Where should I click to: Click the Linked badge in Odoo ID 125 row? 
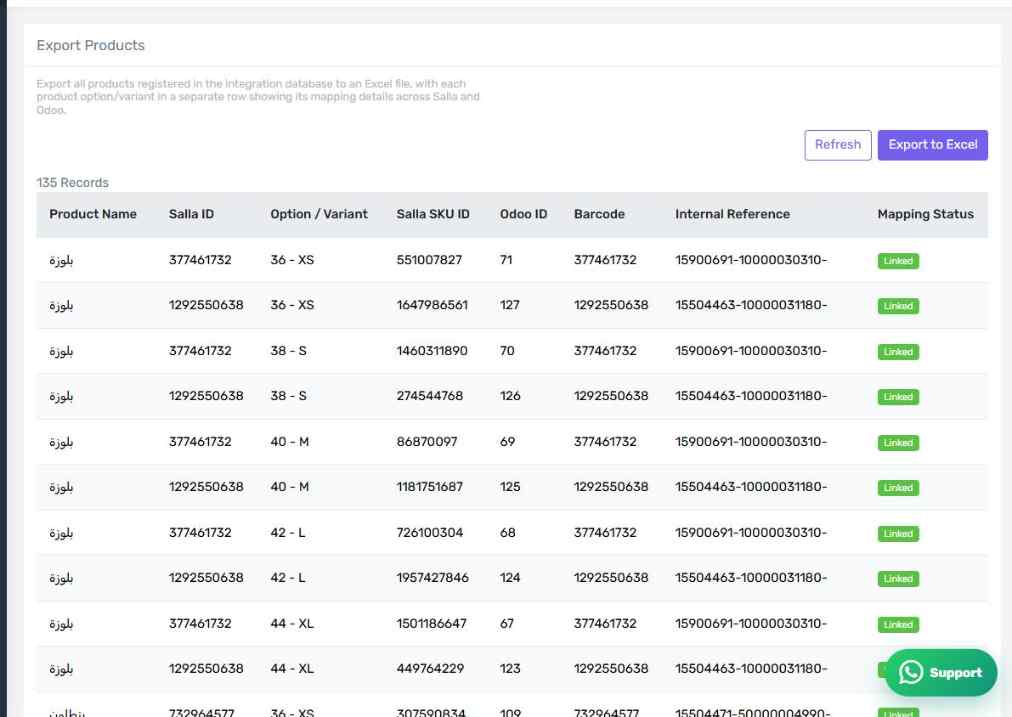pyautogui.click(x=898, y=488)
